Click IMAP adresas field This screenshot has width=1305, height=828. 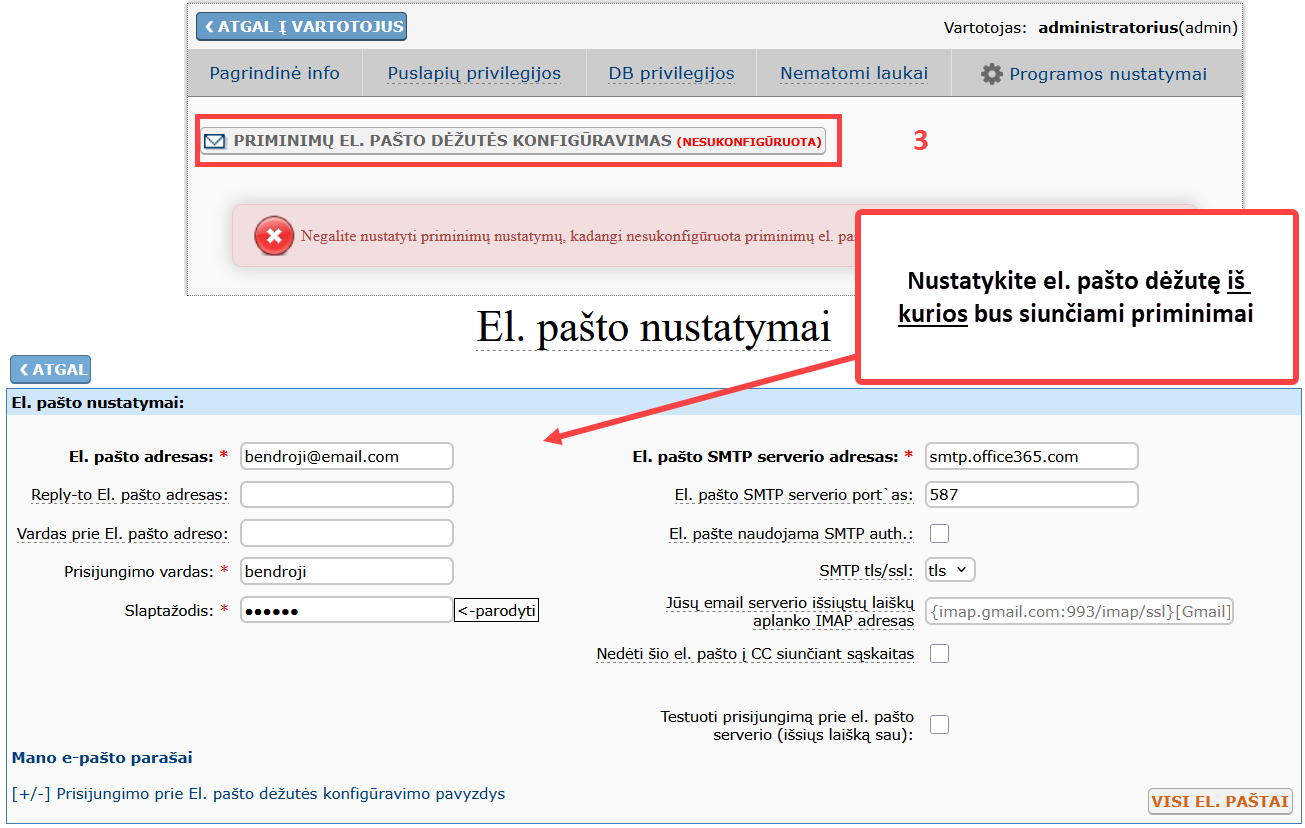[1080, 611]
